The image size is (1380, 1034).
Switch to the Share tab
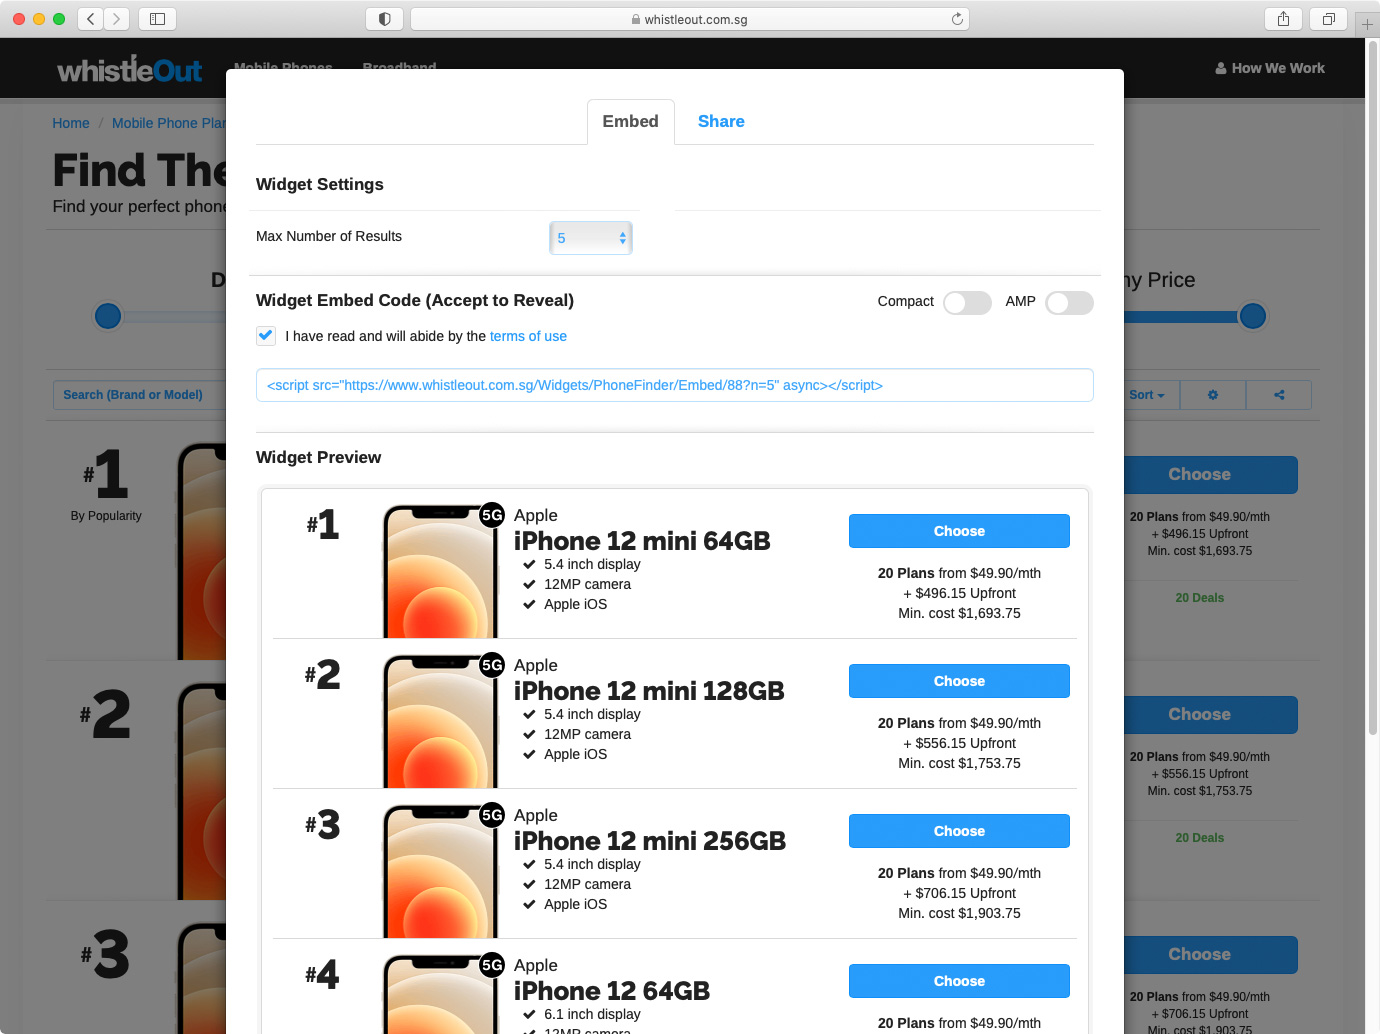coord(720,121)
